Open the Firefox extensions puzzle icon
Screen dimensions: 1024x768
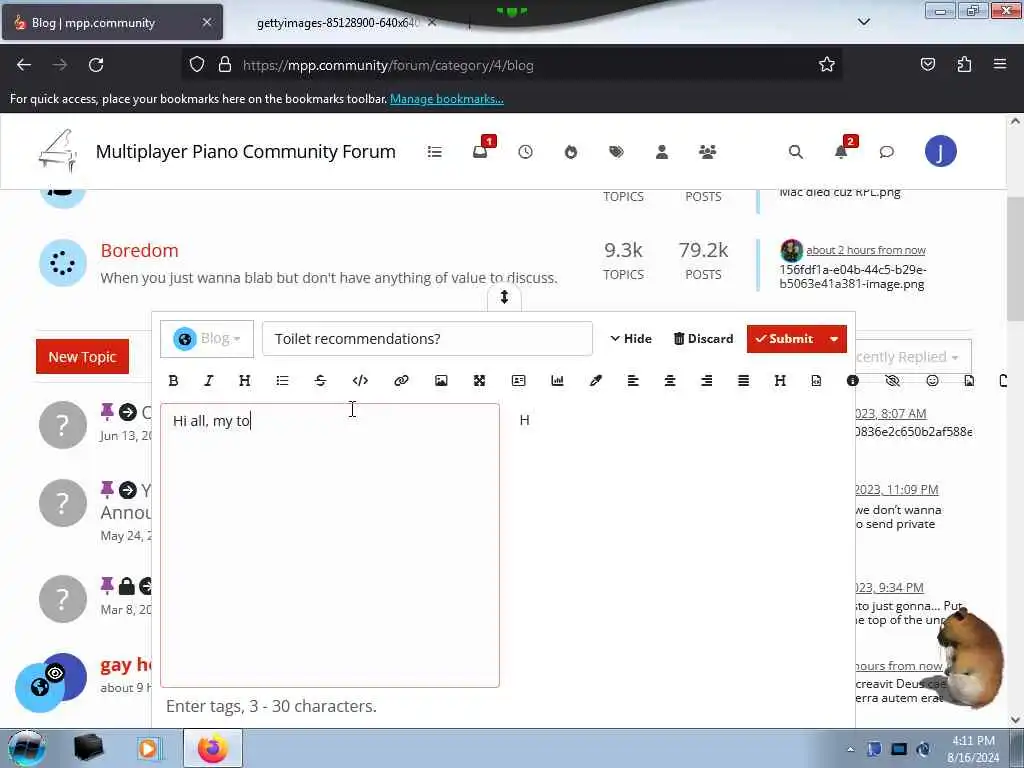(964, 64)
